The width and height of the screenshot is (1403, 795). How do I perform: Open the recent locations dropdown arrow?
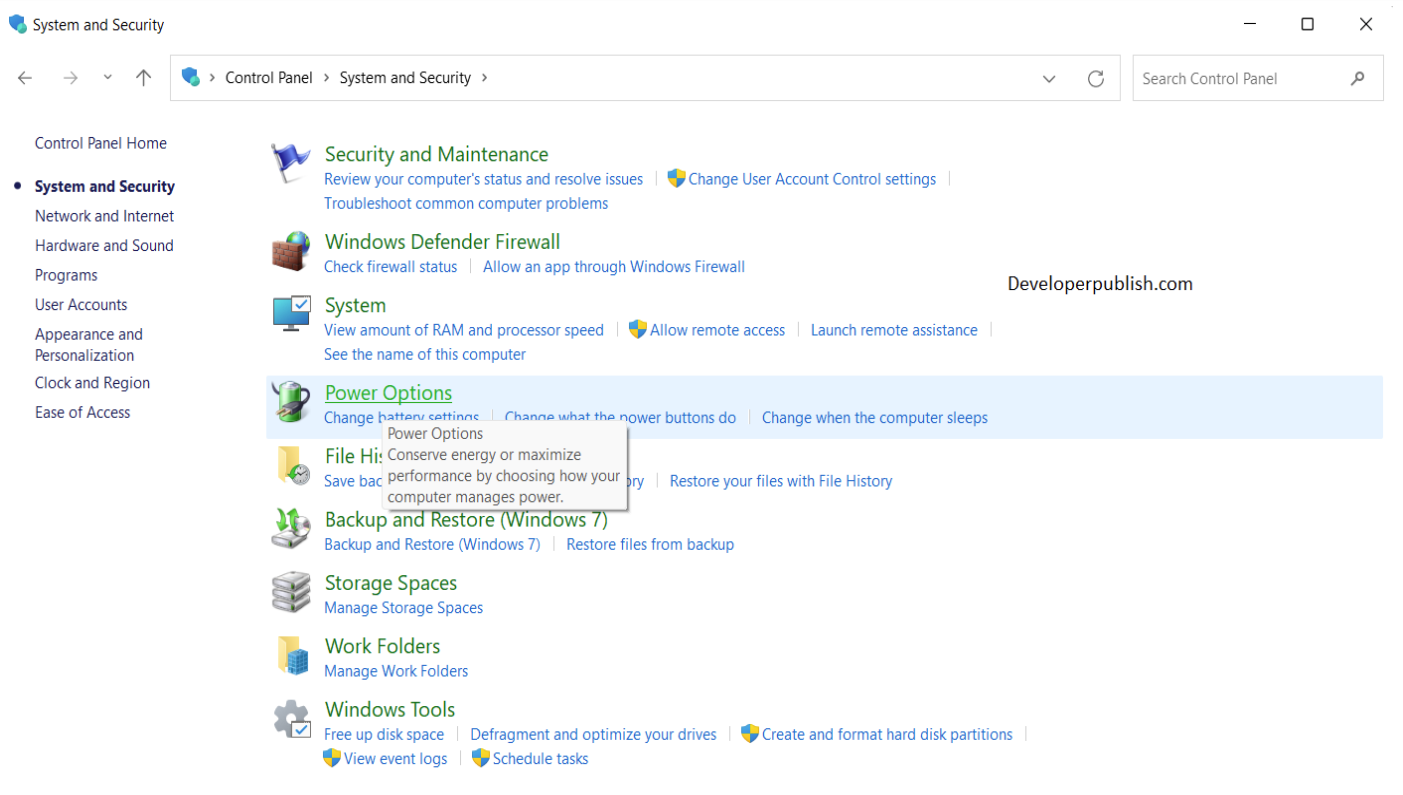(x=108, y=78)
